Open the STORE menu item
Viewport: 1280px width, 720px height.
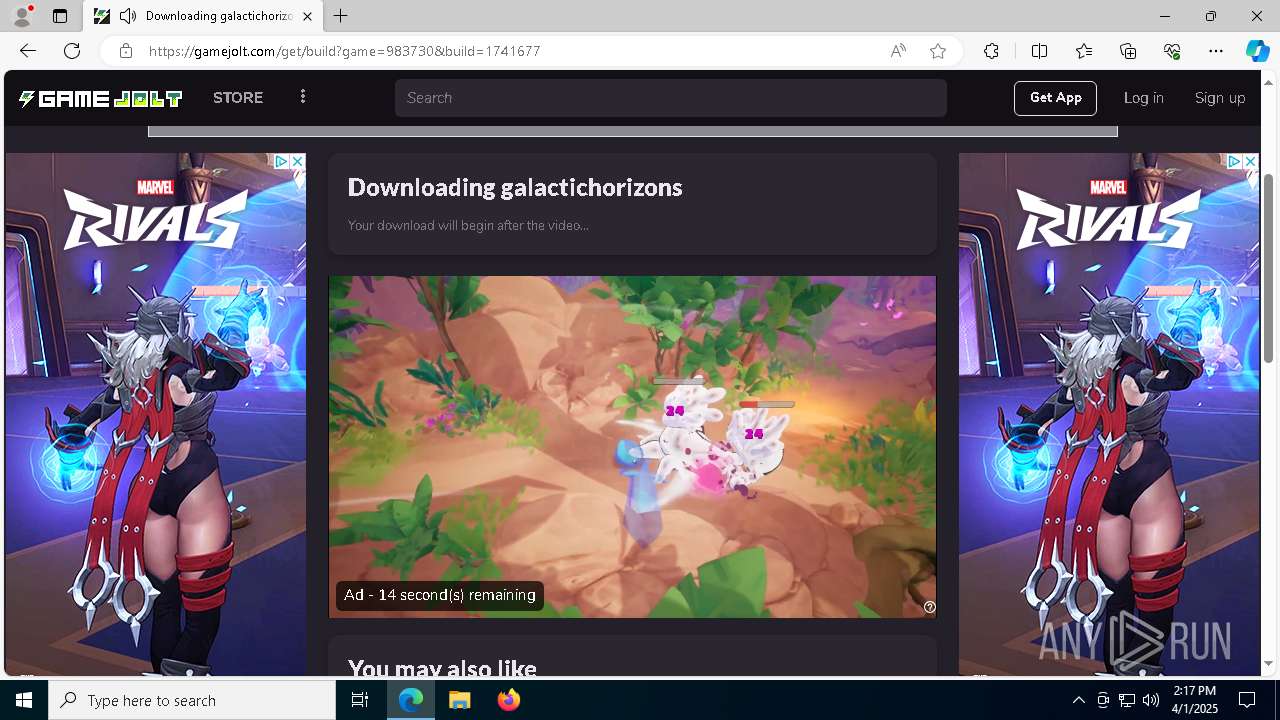[x=238, y=98]
